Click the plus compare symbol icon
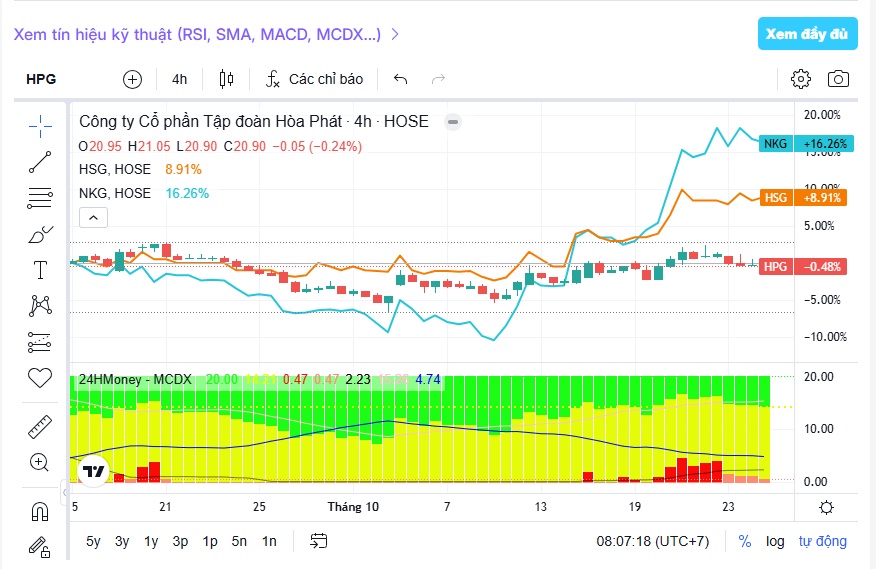The height and width of the screenshot is (569, 876). click(132, 79)
